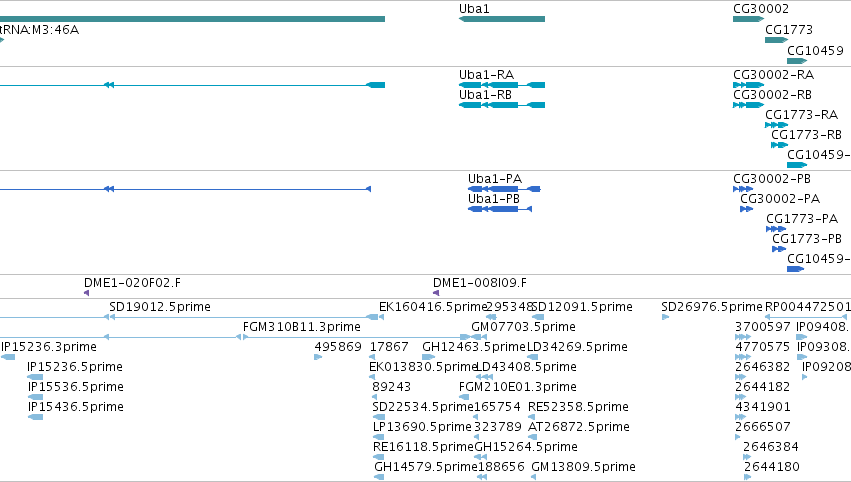
Task: Select the DME1-020F02.F marker arrow
Action: coord(86,293)
